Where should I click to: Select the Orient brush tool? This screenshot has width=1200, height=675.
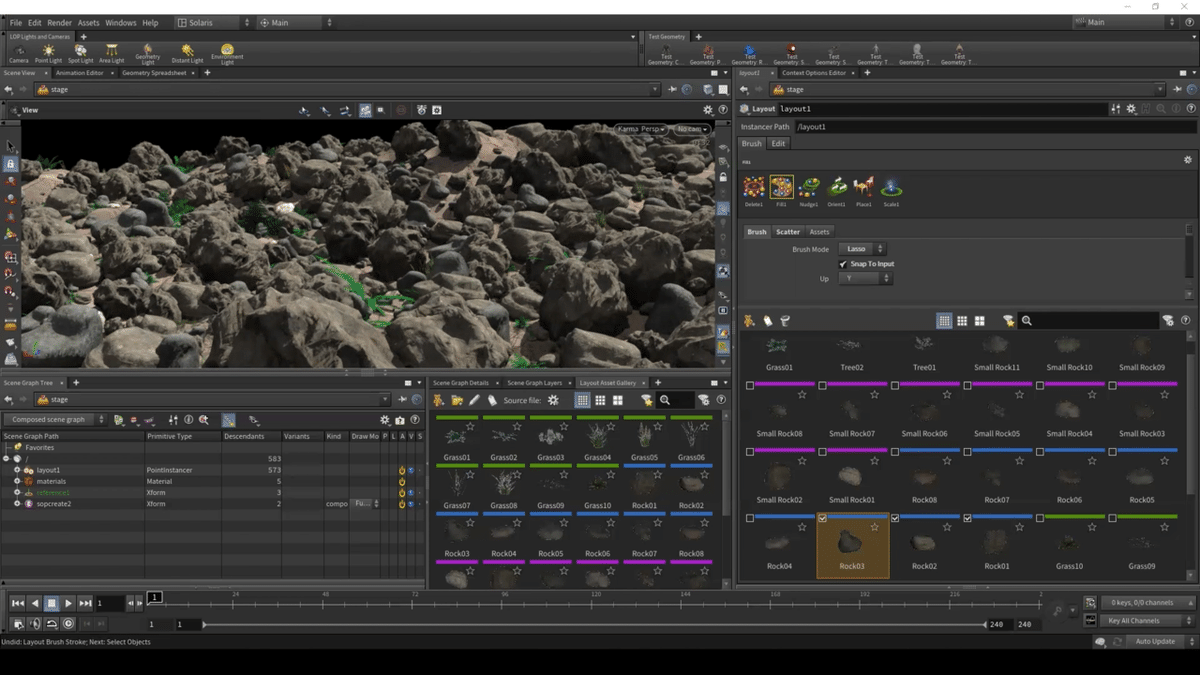pyautogui.click(x=837, y=188)
